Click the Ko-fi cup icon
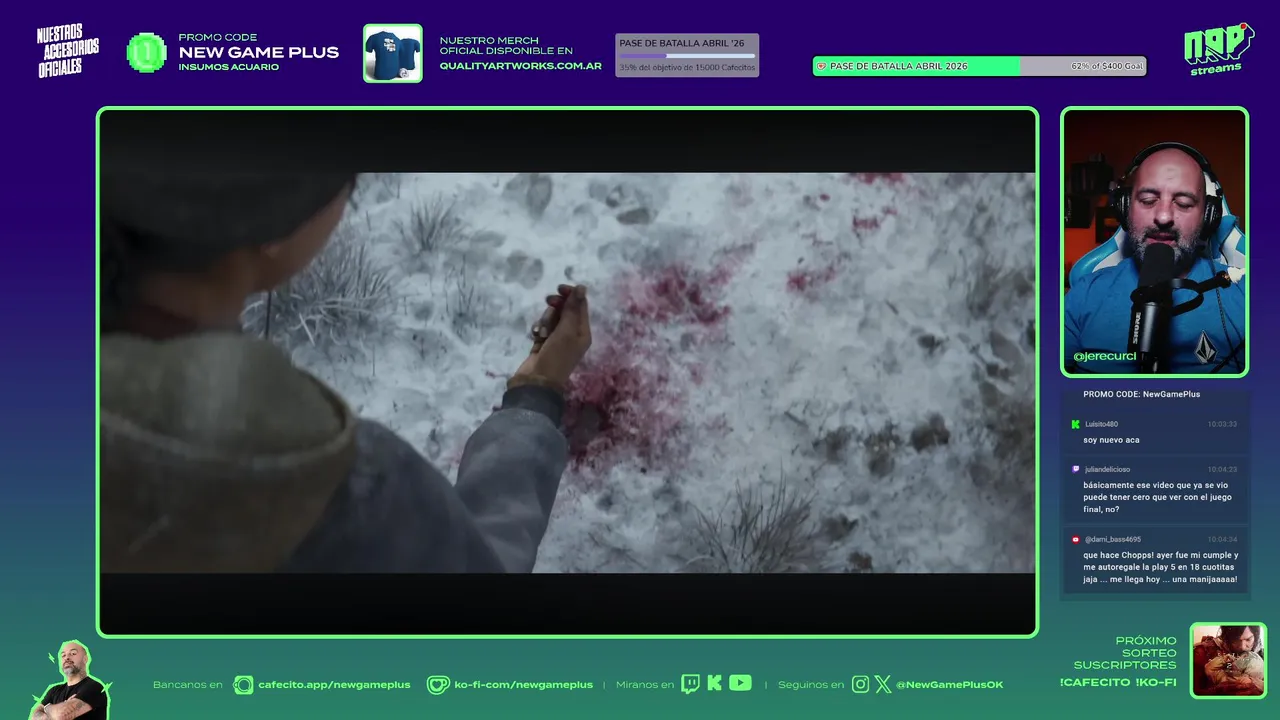This screenshot has height=720, width=1280. [x=438, y=685]
